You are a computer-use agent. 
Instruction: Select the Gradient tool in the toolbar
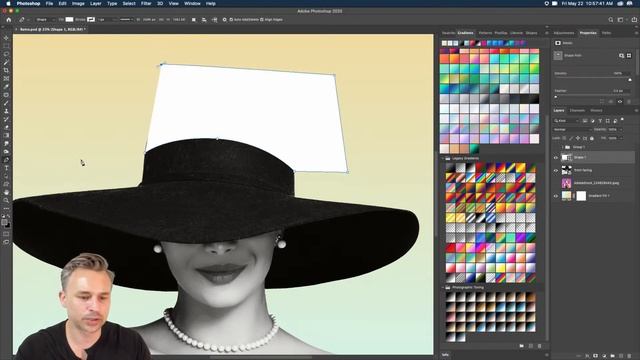tap(6, 136)
